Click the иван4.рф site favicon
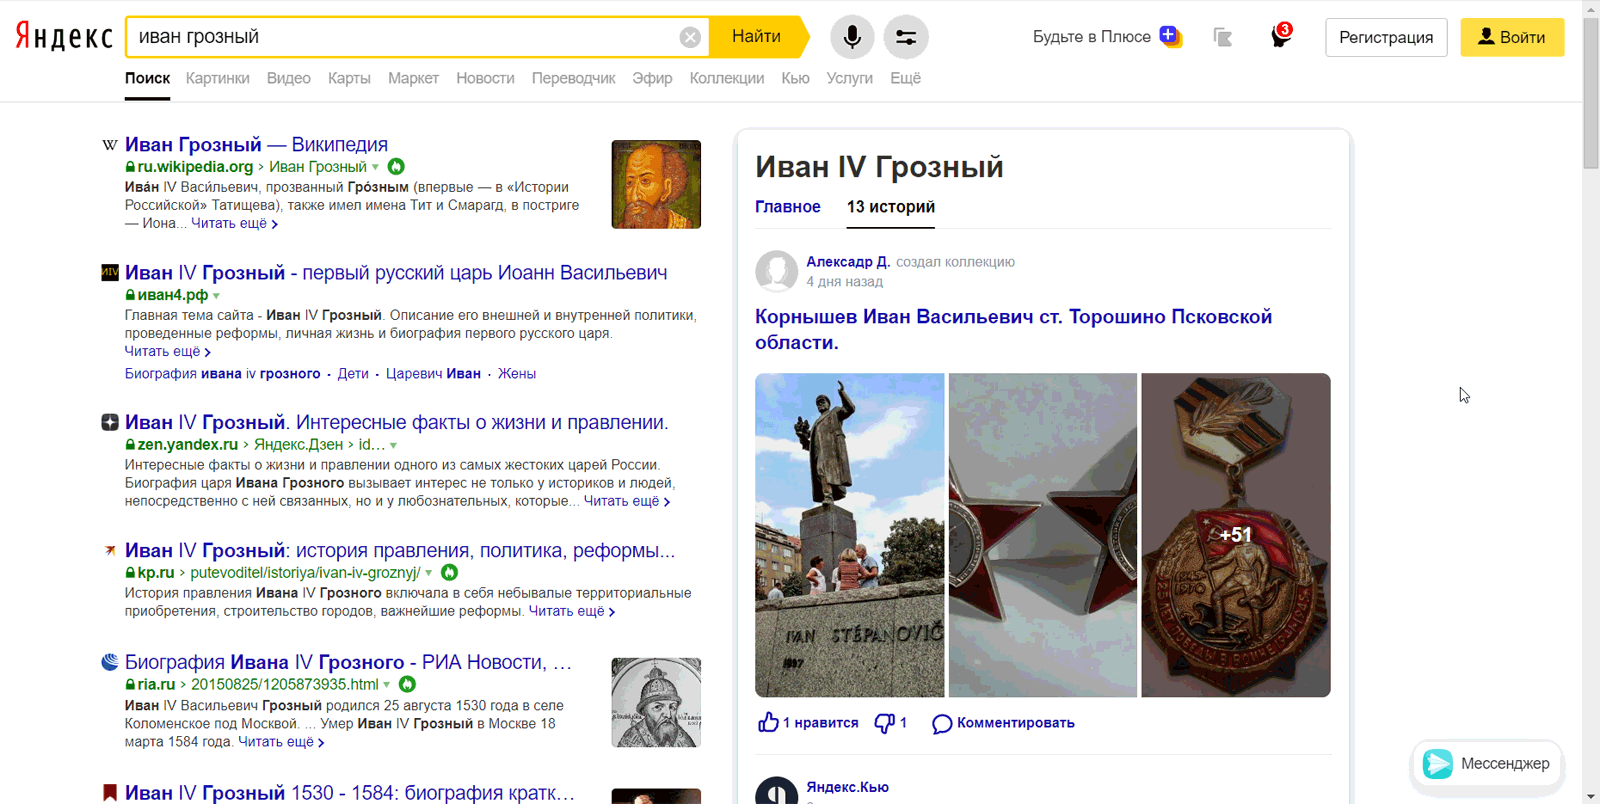 (110, 272)
